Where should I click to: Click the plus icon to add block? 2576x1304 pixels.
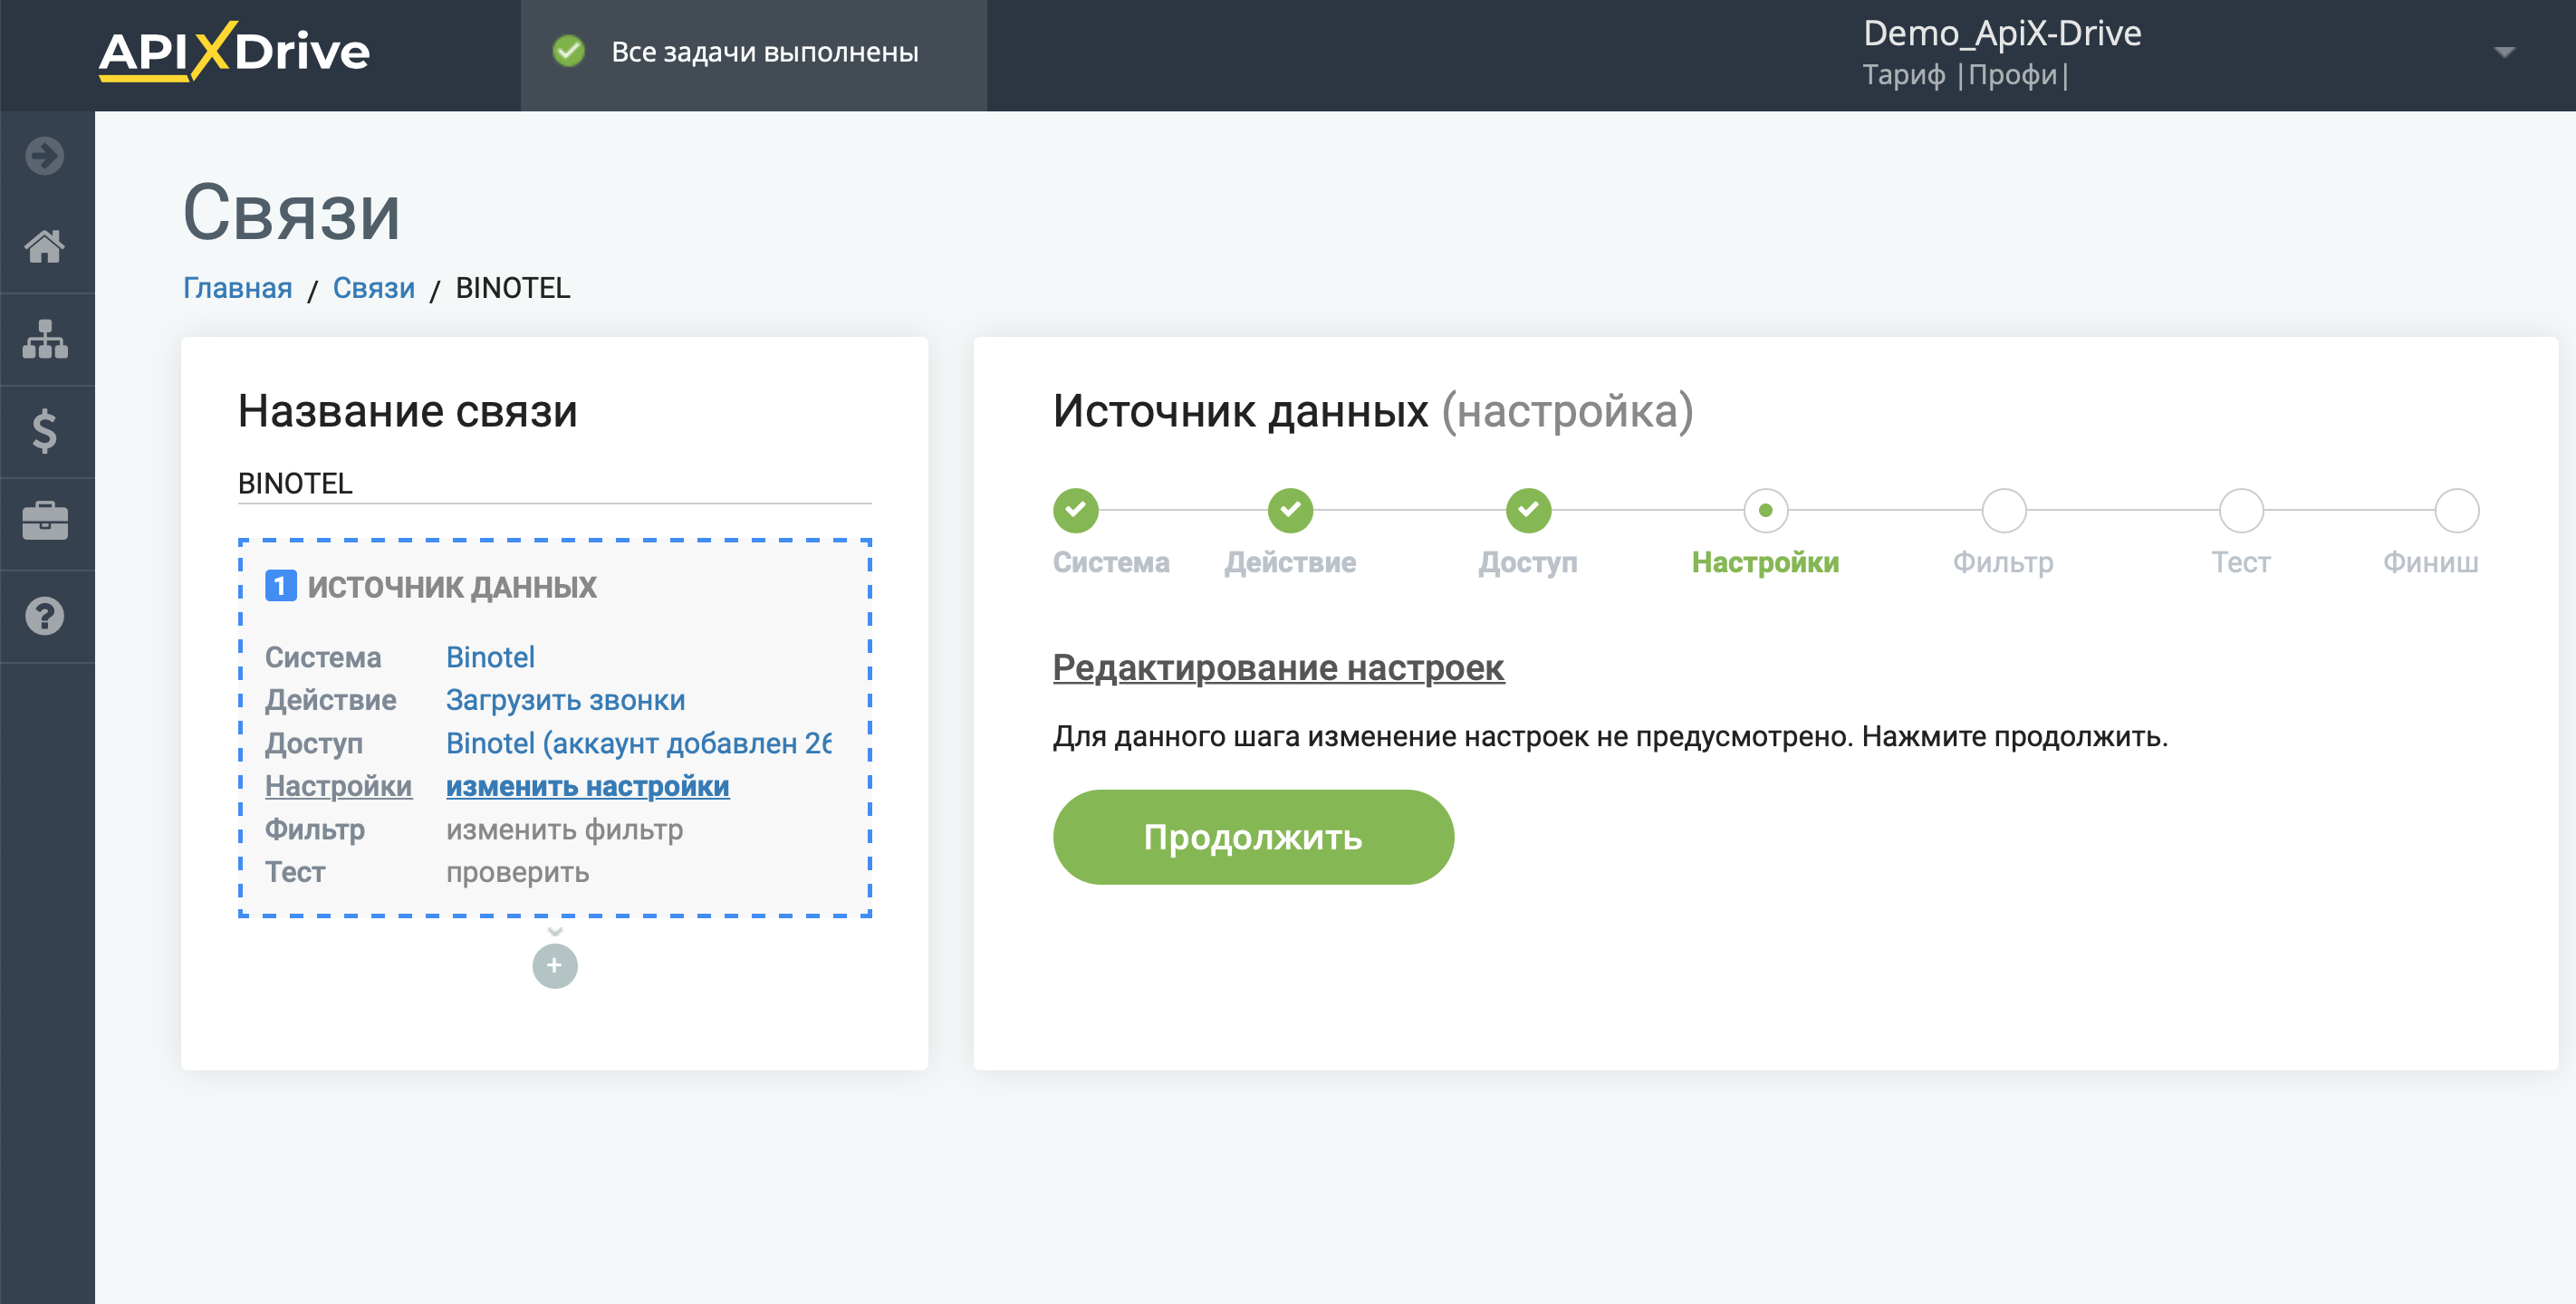click(555, 966)
